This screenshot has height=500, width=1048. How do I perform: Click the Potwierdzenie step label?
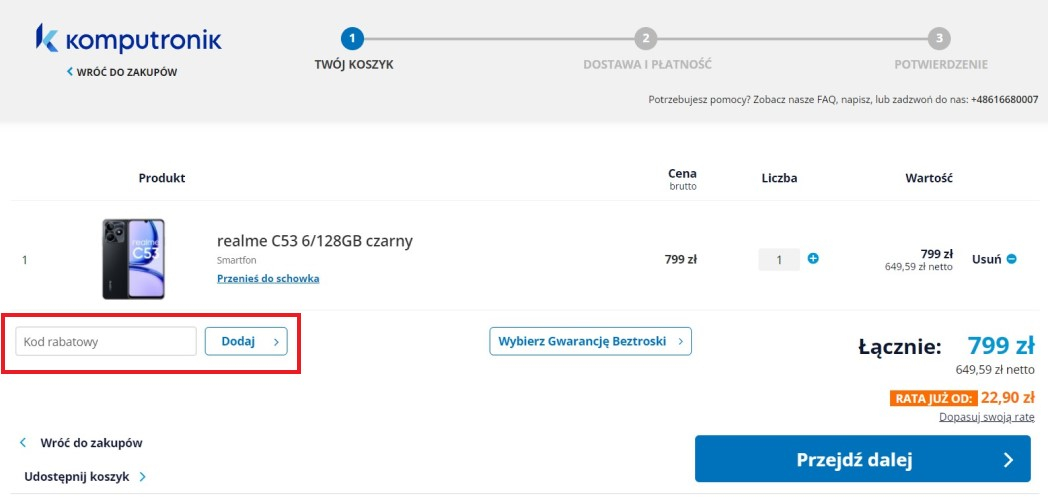point(940,65)
